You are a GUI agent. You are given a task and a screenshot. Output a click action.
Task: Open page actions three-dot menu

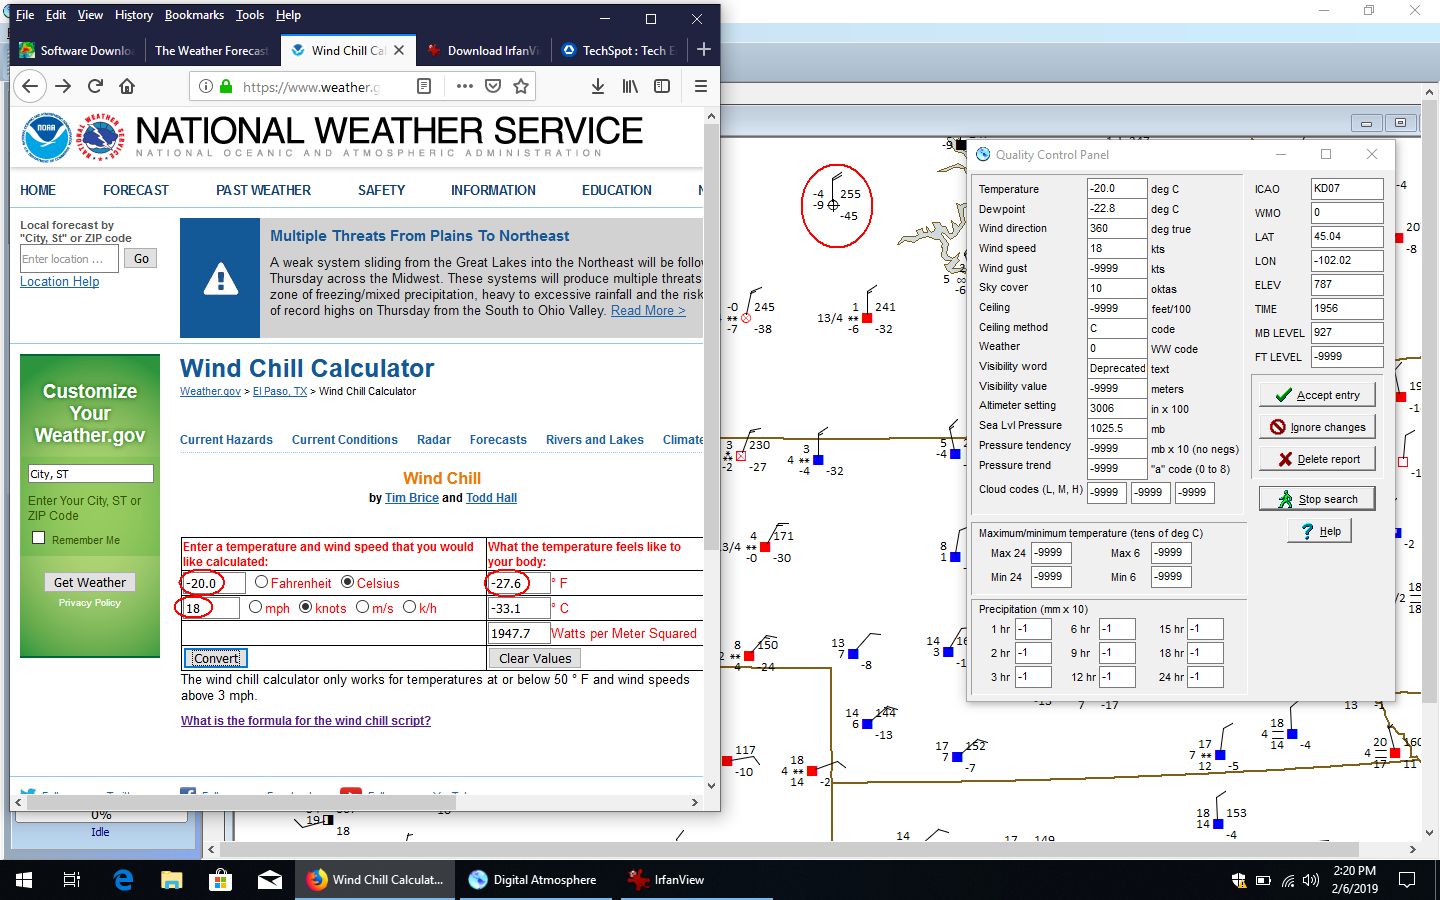pyautogui.click(x=464, y=86)
